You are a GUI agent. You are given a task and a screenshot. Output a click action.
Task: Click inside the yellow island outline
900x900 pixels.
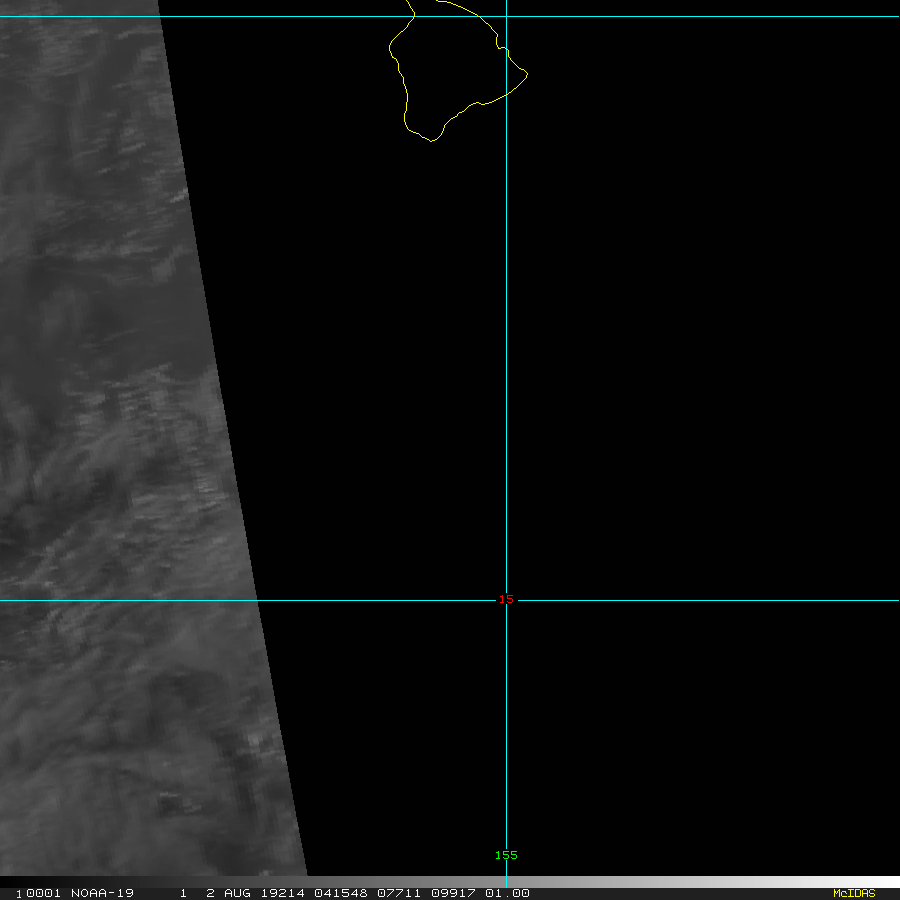tap(450, 70)
